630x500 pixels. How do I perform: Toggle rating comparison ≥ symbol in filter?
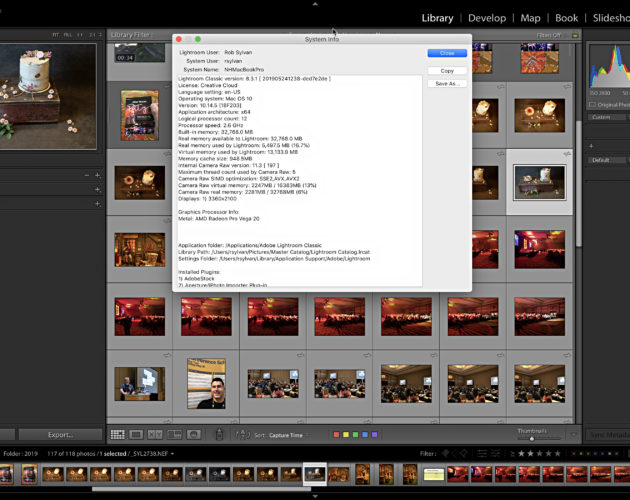[x=512, y=454]
